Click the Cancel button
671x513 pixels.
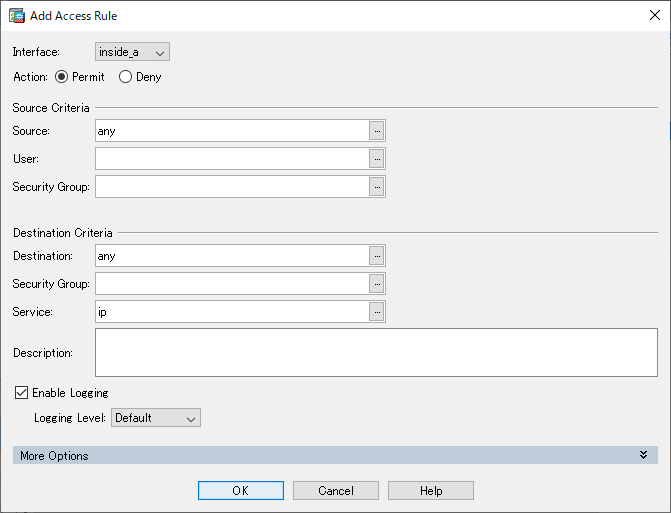(x=336, y=490)
